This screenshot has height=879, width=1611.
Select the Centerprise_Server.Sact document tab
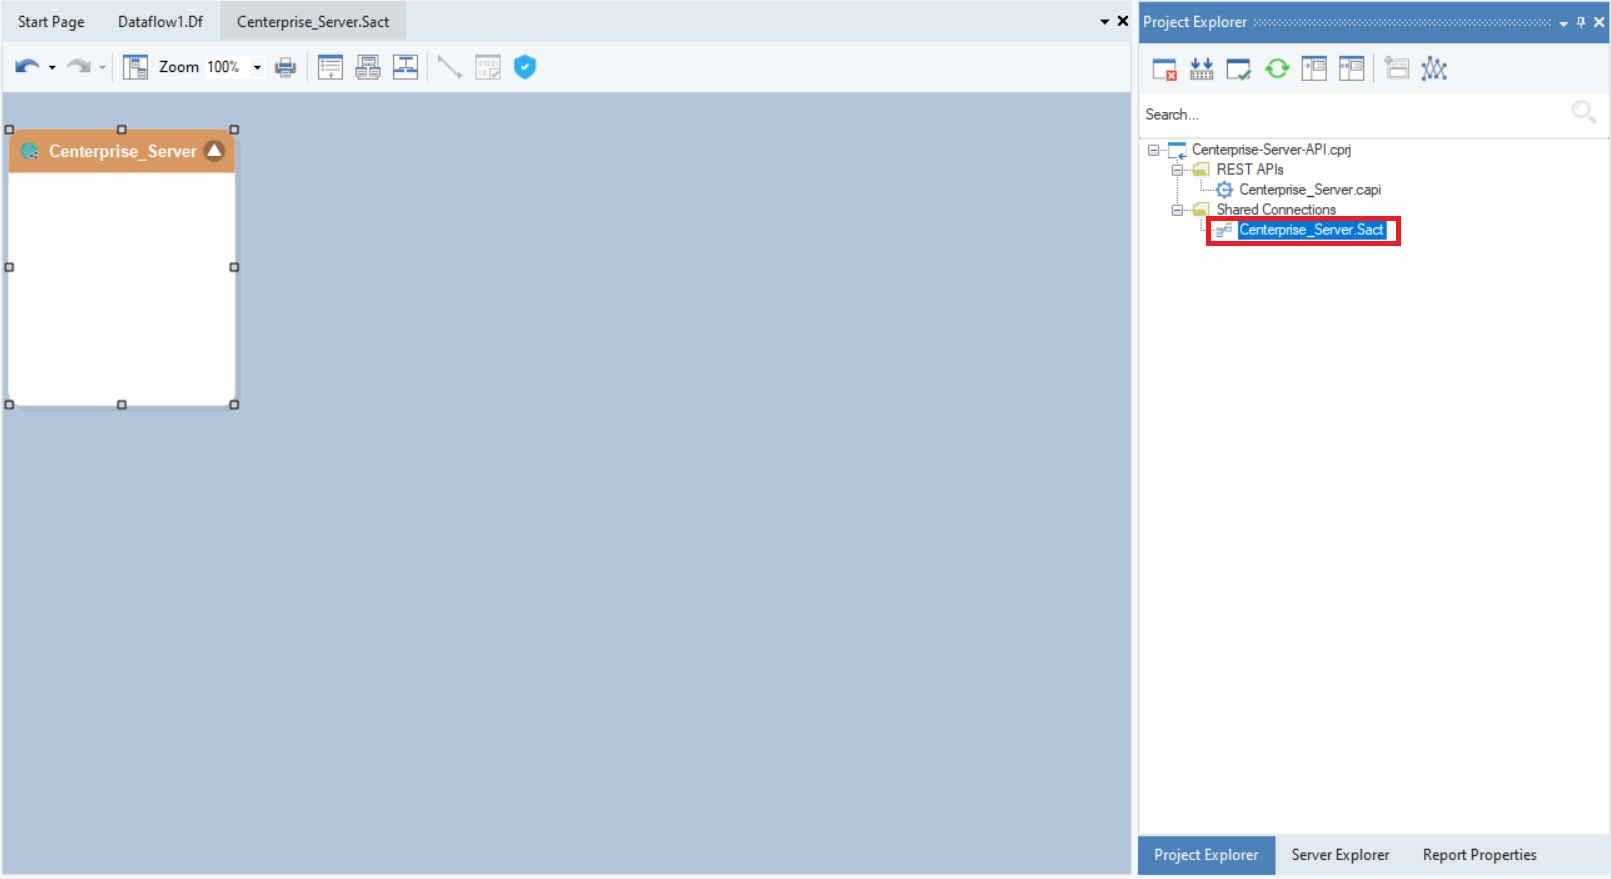(313, 22)
